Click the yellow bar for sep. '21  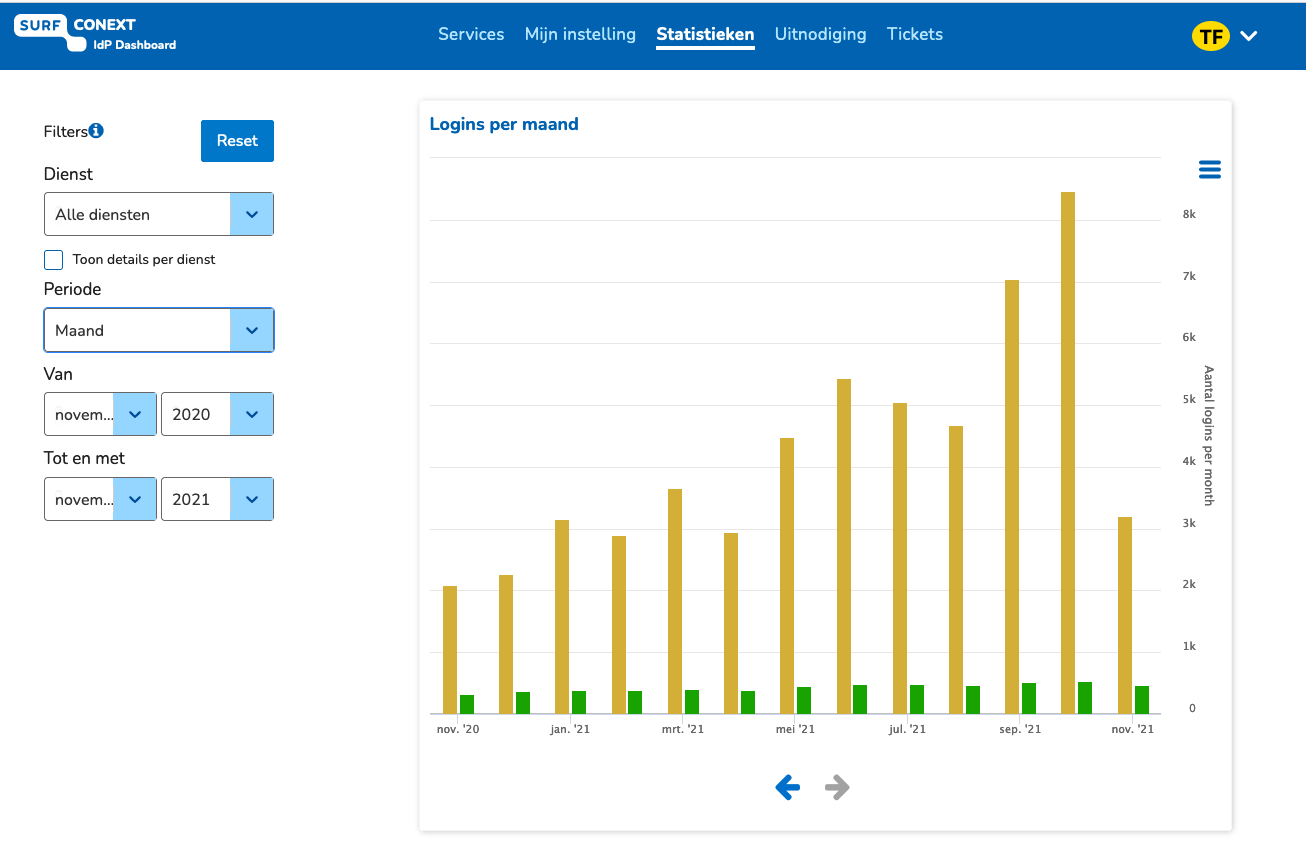click(x=1012, y=496)
